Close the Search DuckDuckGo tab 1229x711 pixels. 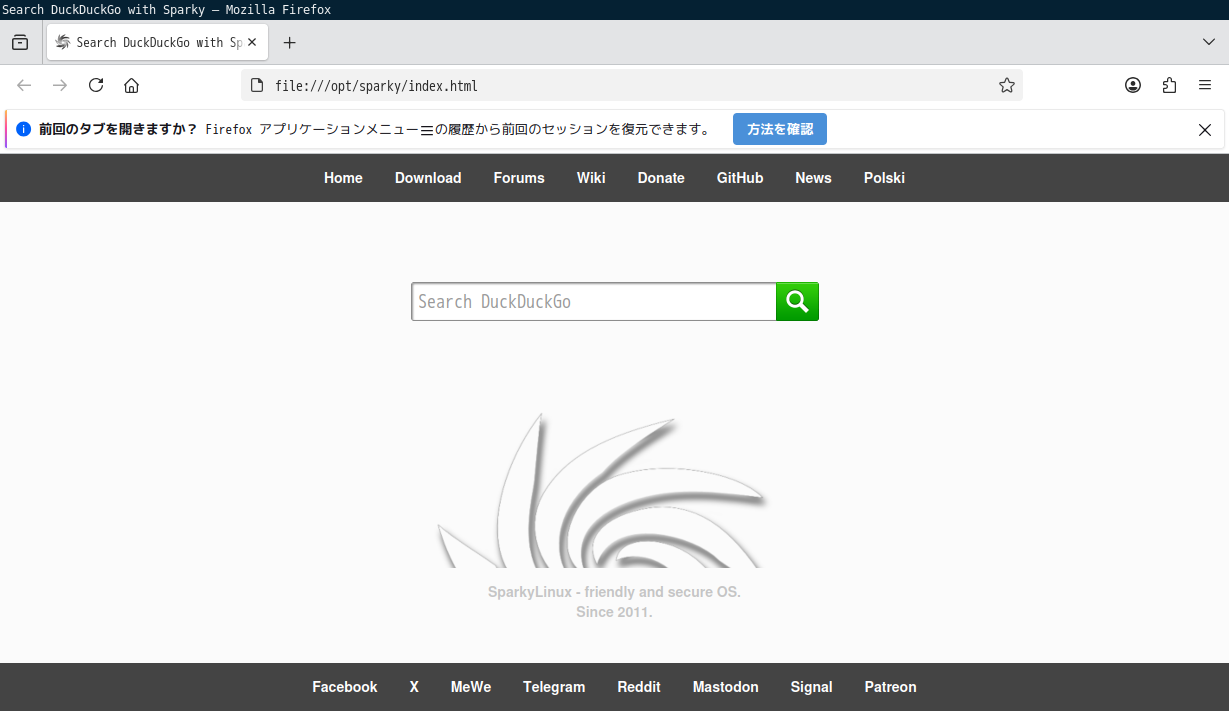point(253,42)
